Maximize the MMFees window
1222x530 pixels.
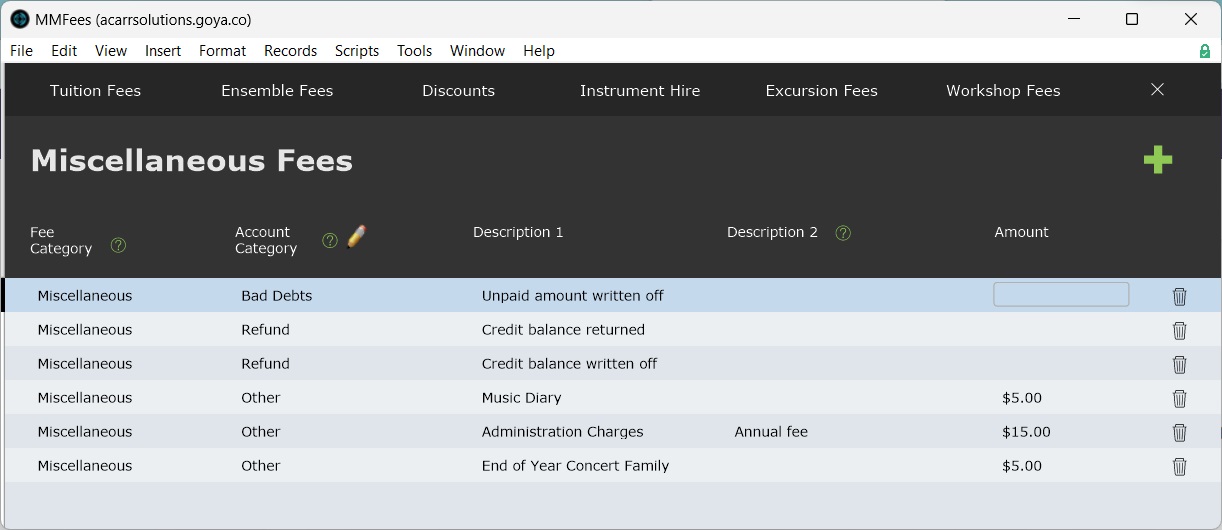[1132, 19]
